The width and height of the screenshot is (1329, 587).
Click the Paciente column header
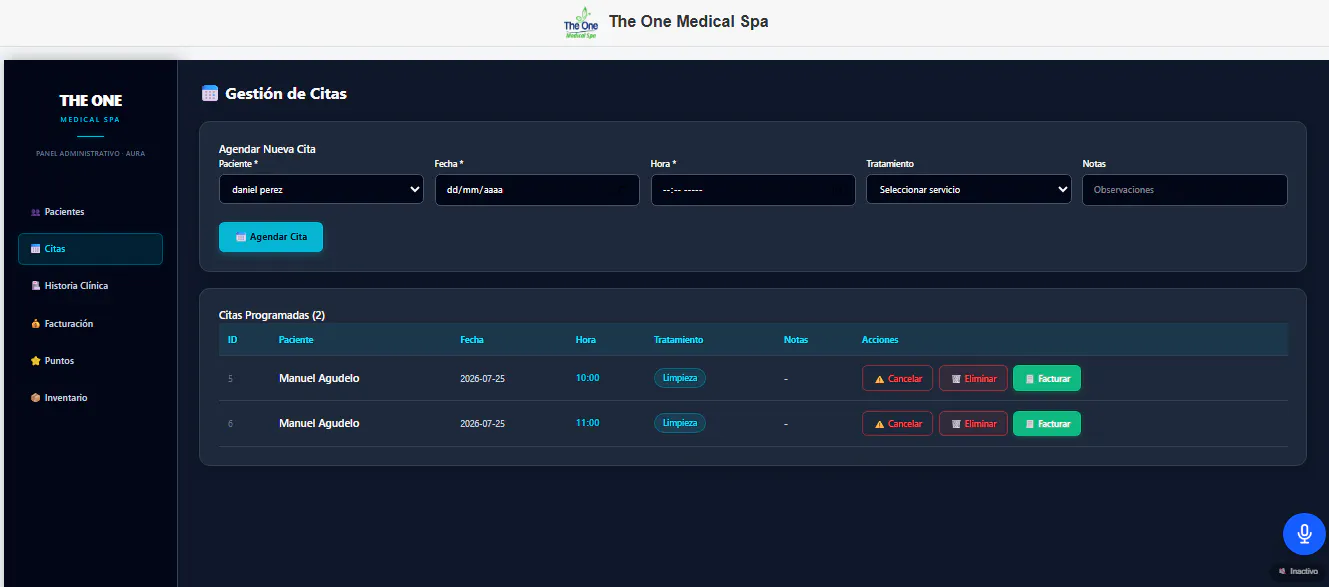[296, 340]
